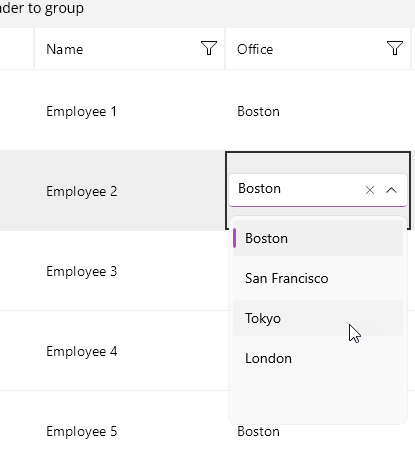Click the group panel header area
This screenshot has width=415, height=457.
click(207, 13)
